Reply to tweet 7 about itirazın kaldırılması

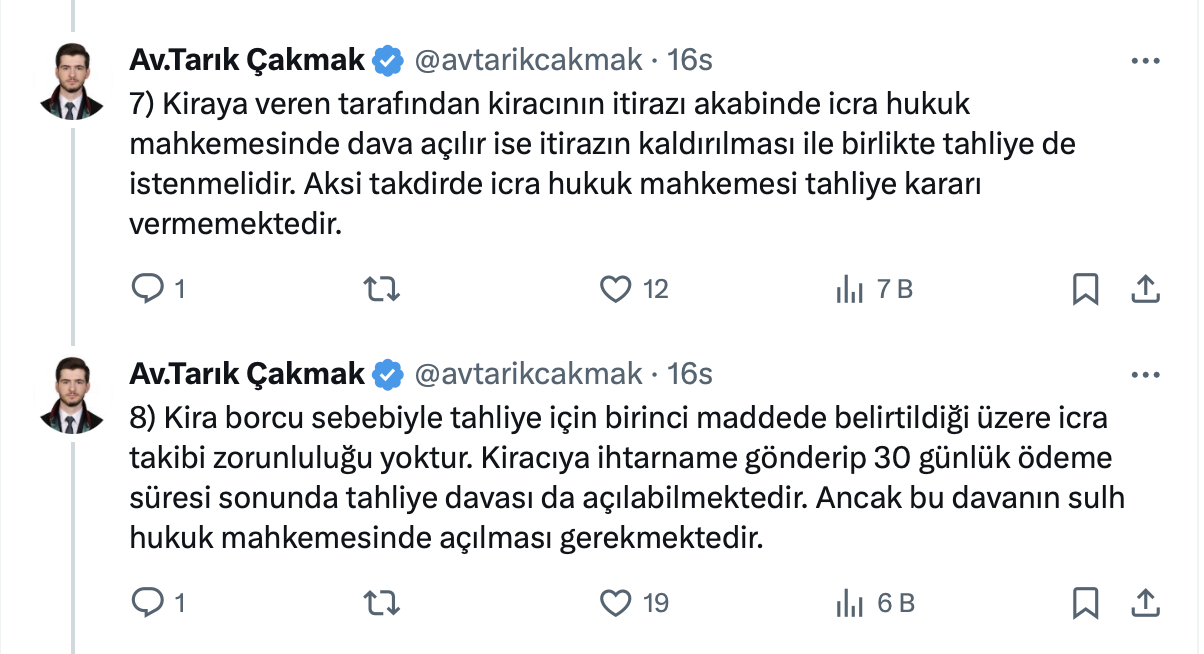click(148, 289)
